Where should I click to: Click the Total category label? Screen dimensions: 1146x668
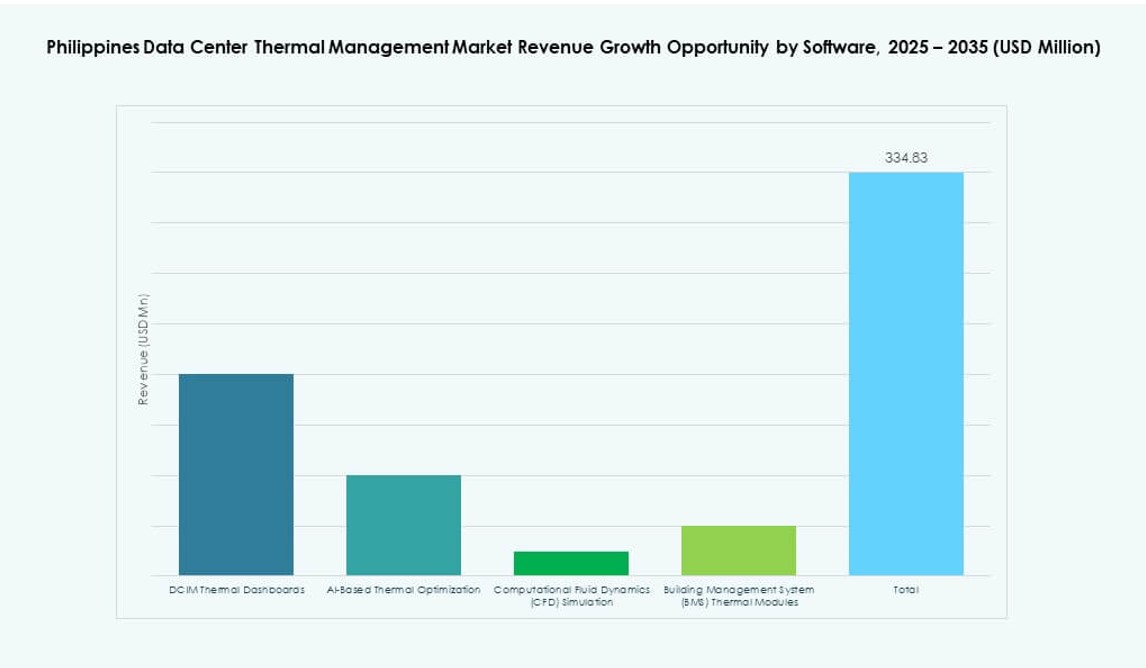tap(906, 590)
